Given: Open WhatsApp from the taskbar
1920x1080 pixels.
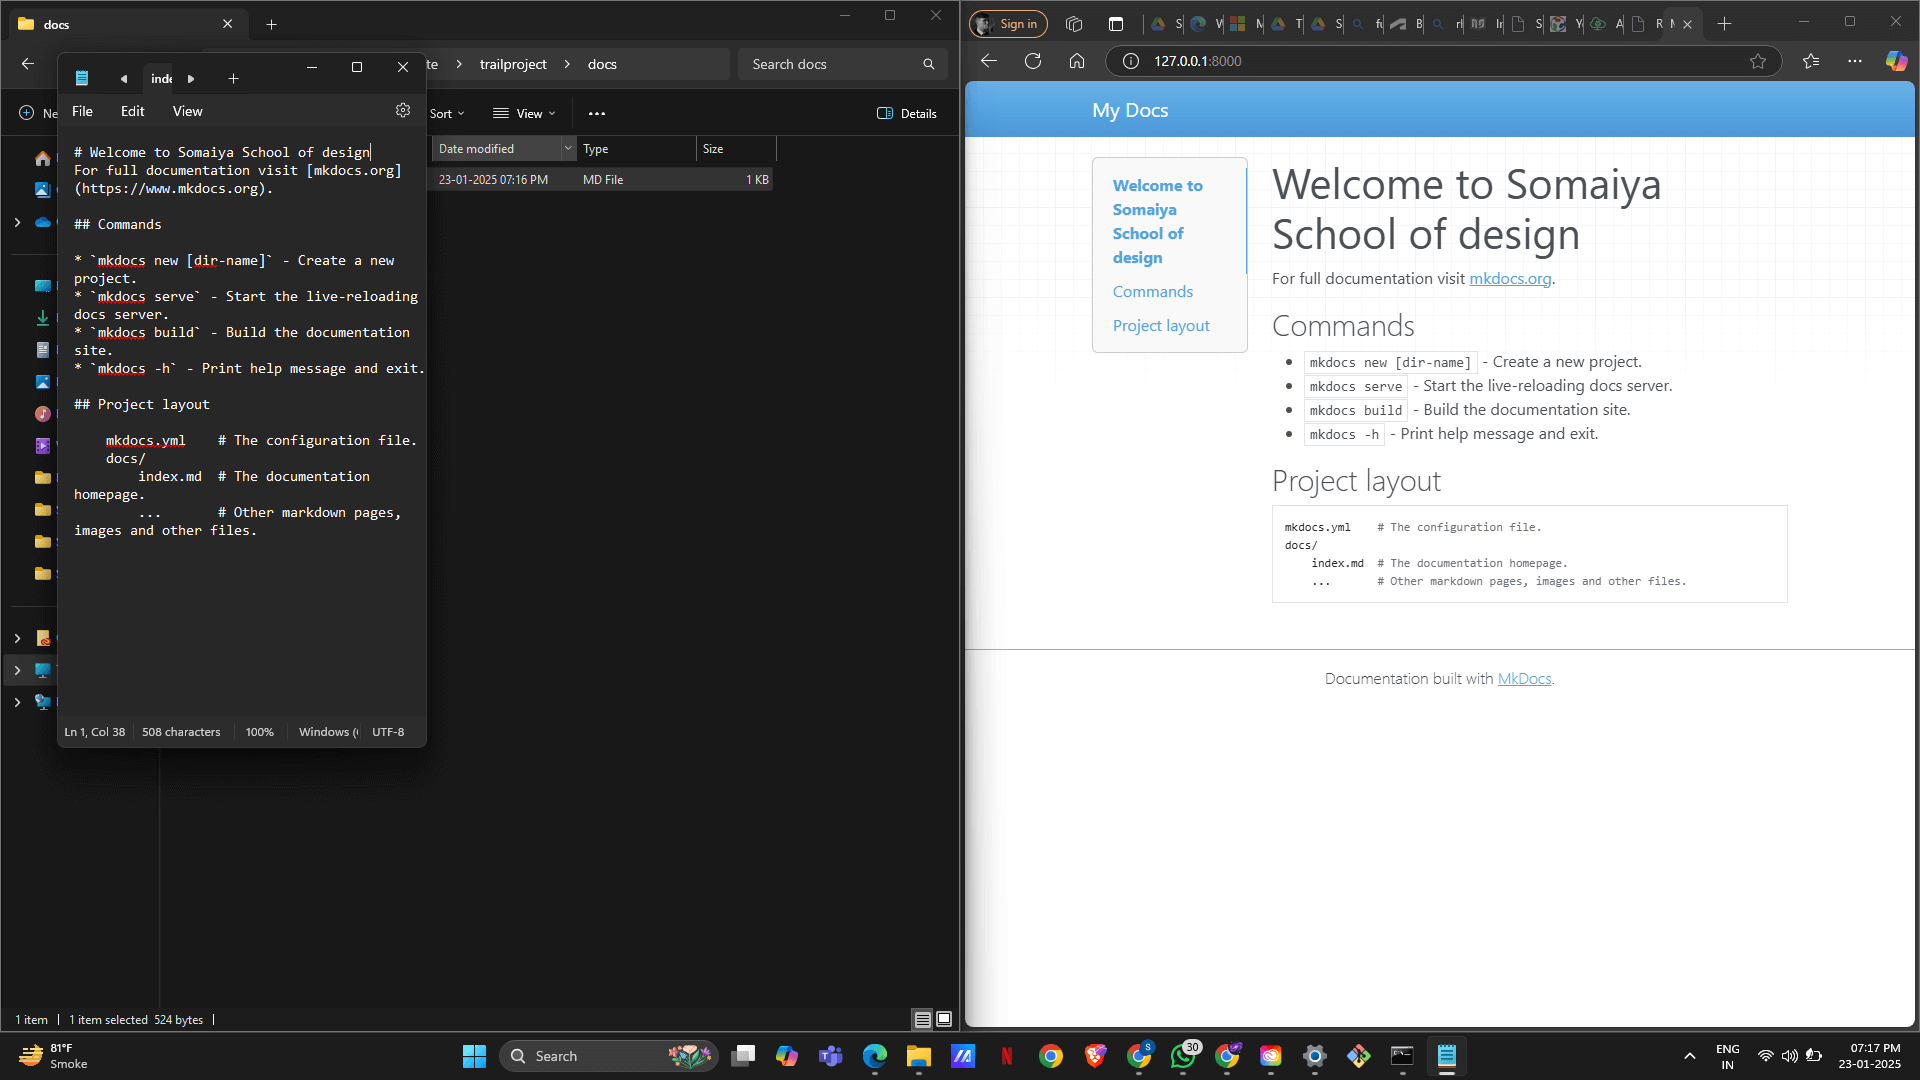Looking at the screenshot, I should click(1183, 1056).
